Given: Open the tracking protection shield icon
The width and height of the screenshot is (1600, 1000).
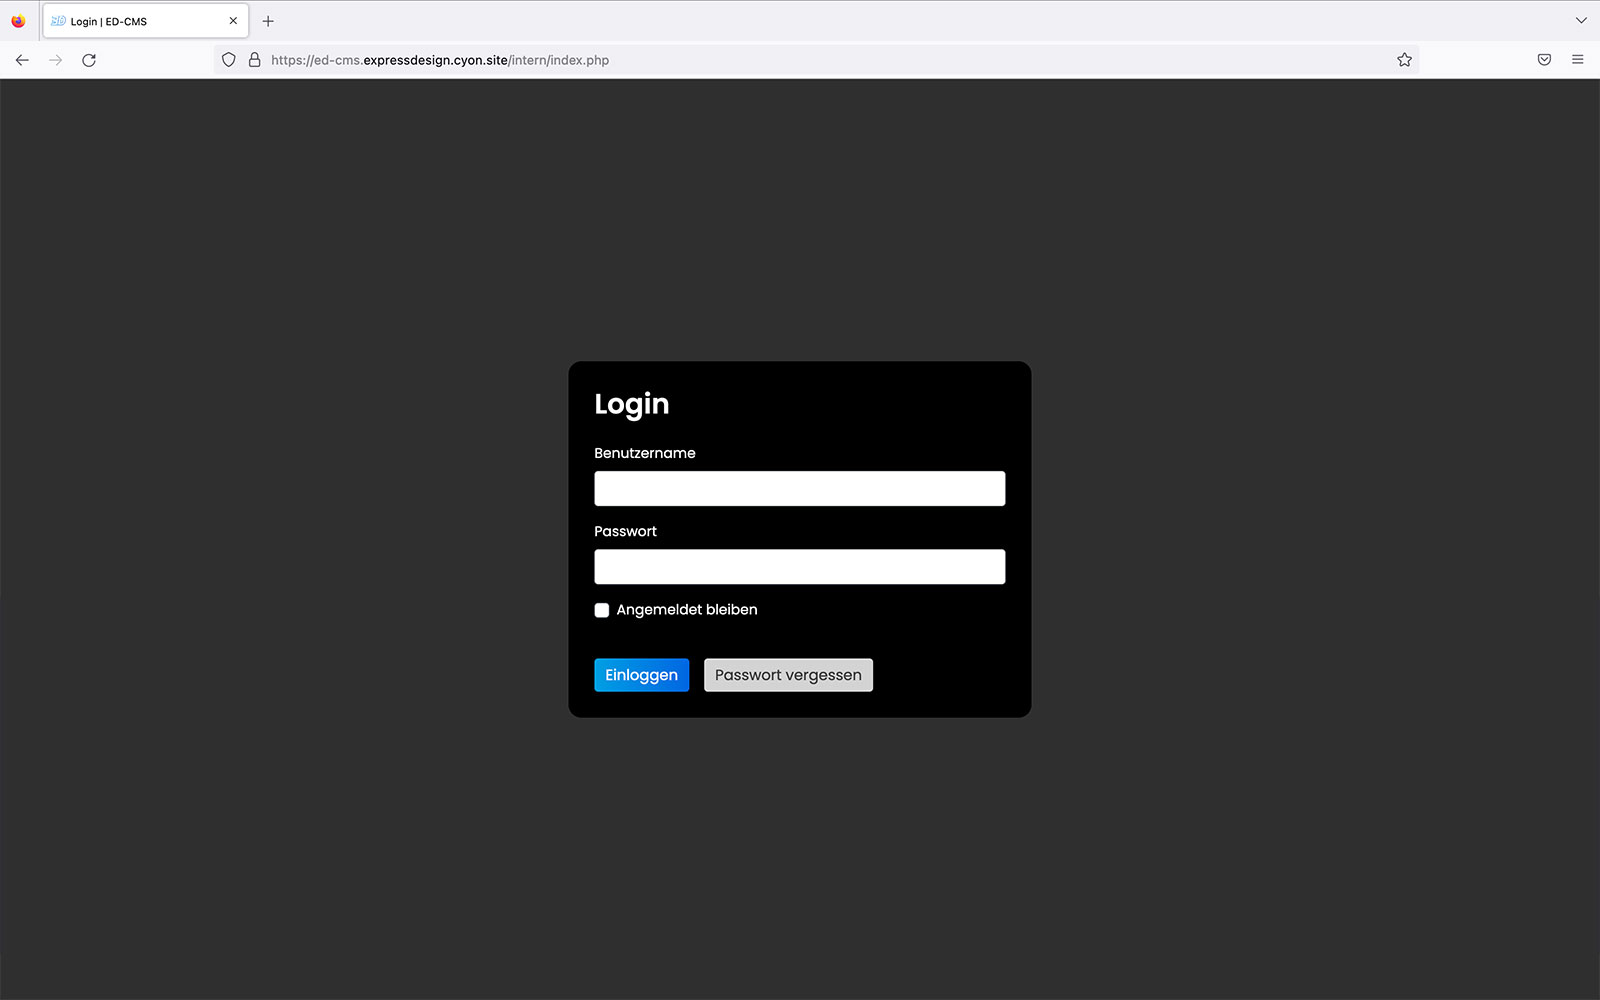Looking at the screenshot, I should (x=229, y=60).
